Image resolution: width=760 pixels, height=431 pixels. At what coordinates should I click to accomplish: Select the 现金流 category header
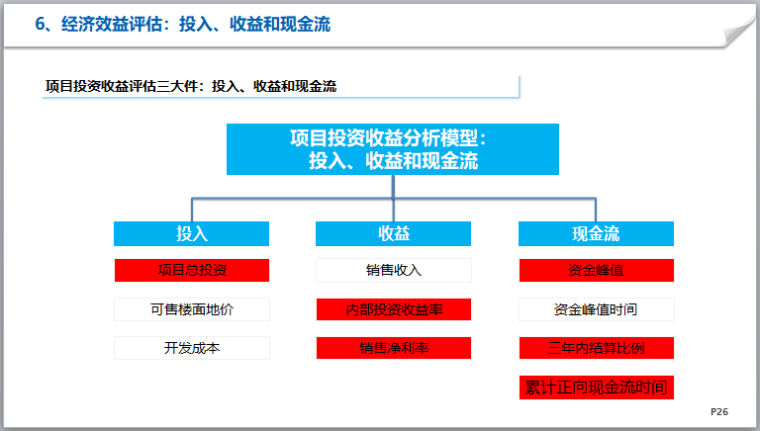[x=596, y=234]
